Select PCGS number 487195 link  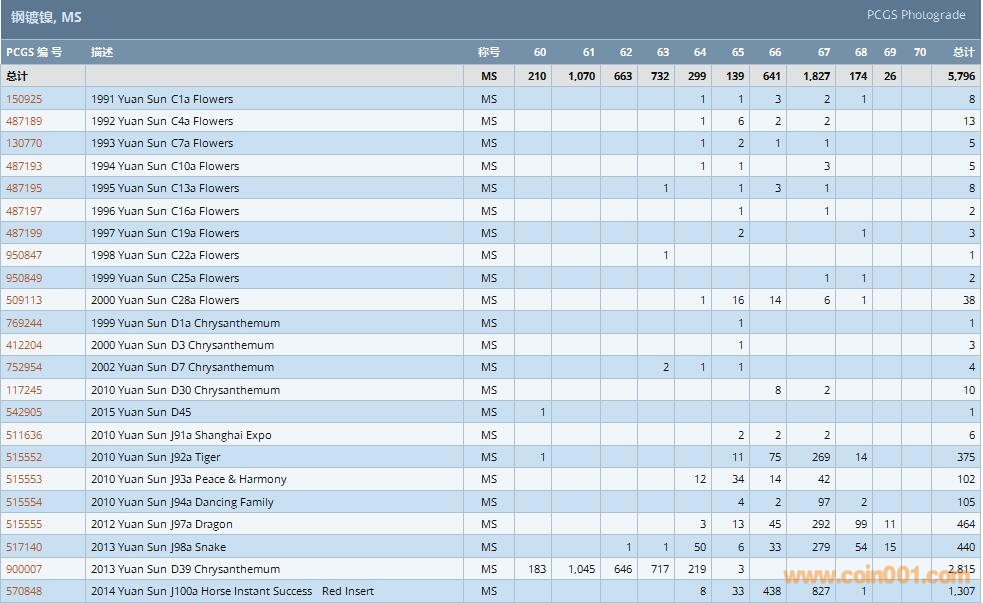[x=24, y=188]
